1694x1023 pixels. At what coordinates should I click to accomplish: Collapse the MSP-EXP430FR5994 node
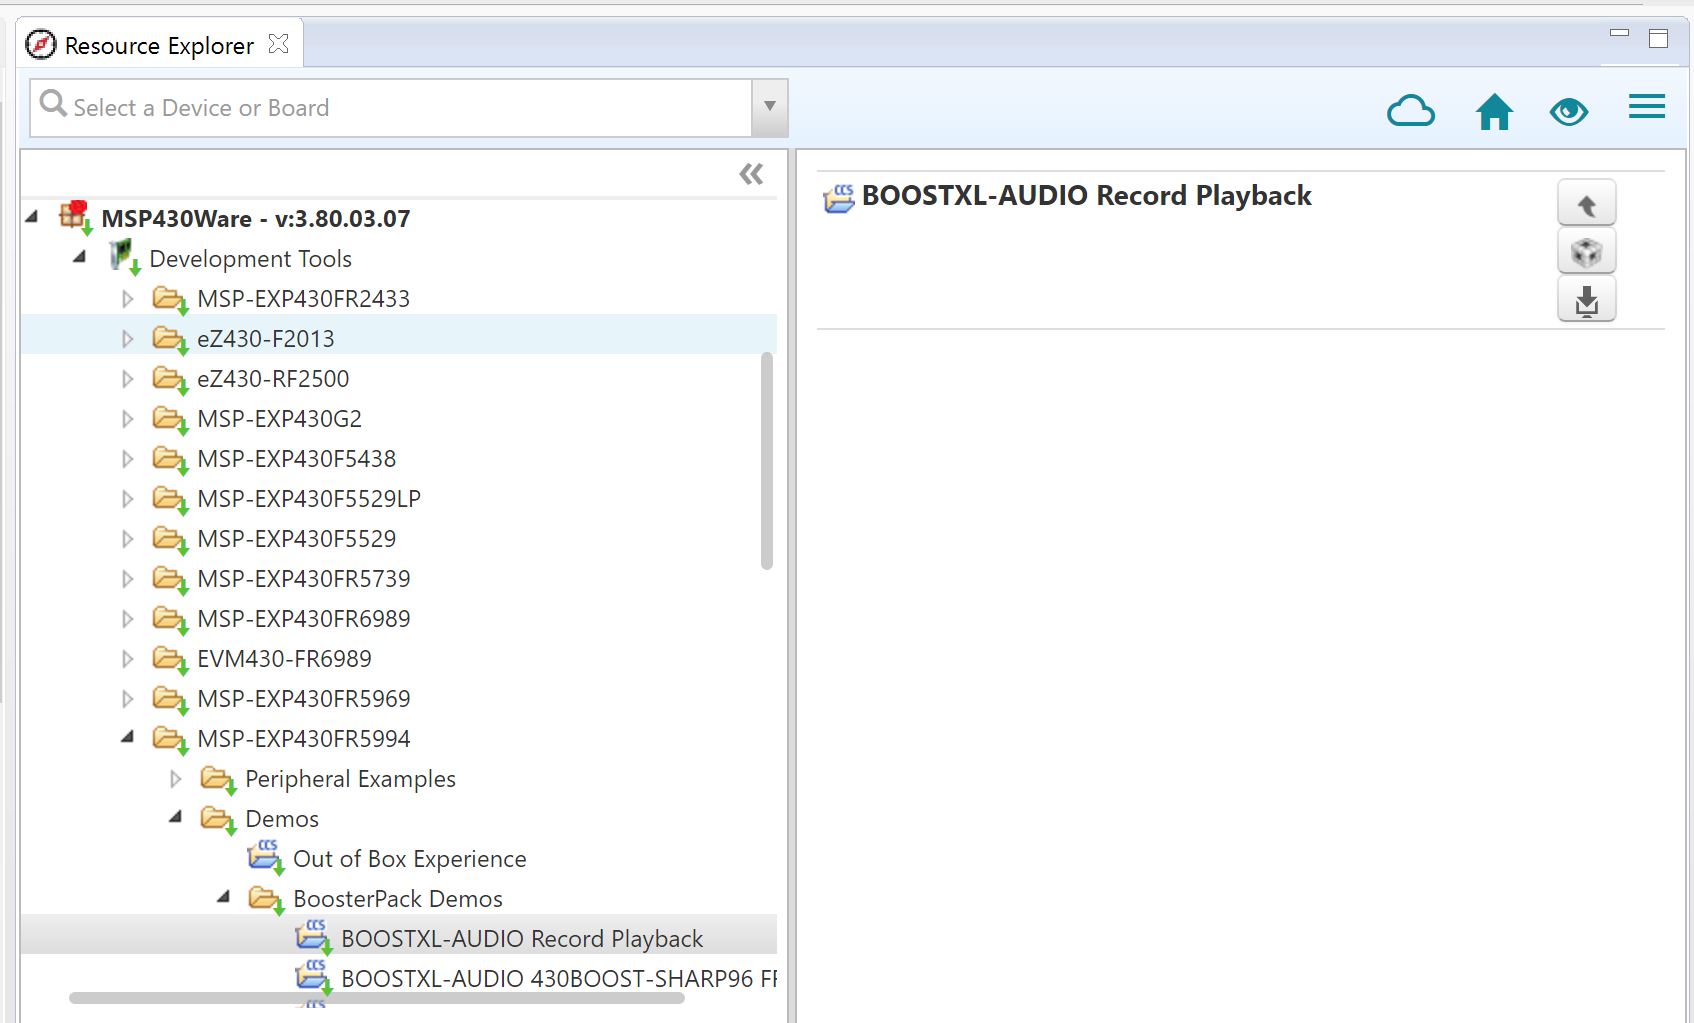128,738
